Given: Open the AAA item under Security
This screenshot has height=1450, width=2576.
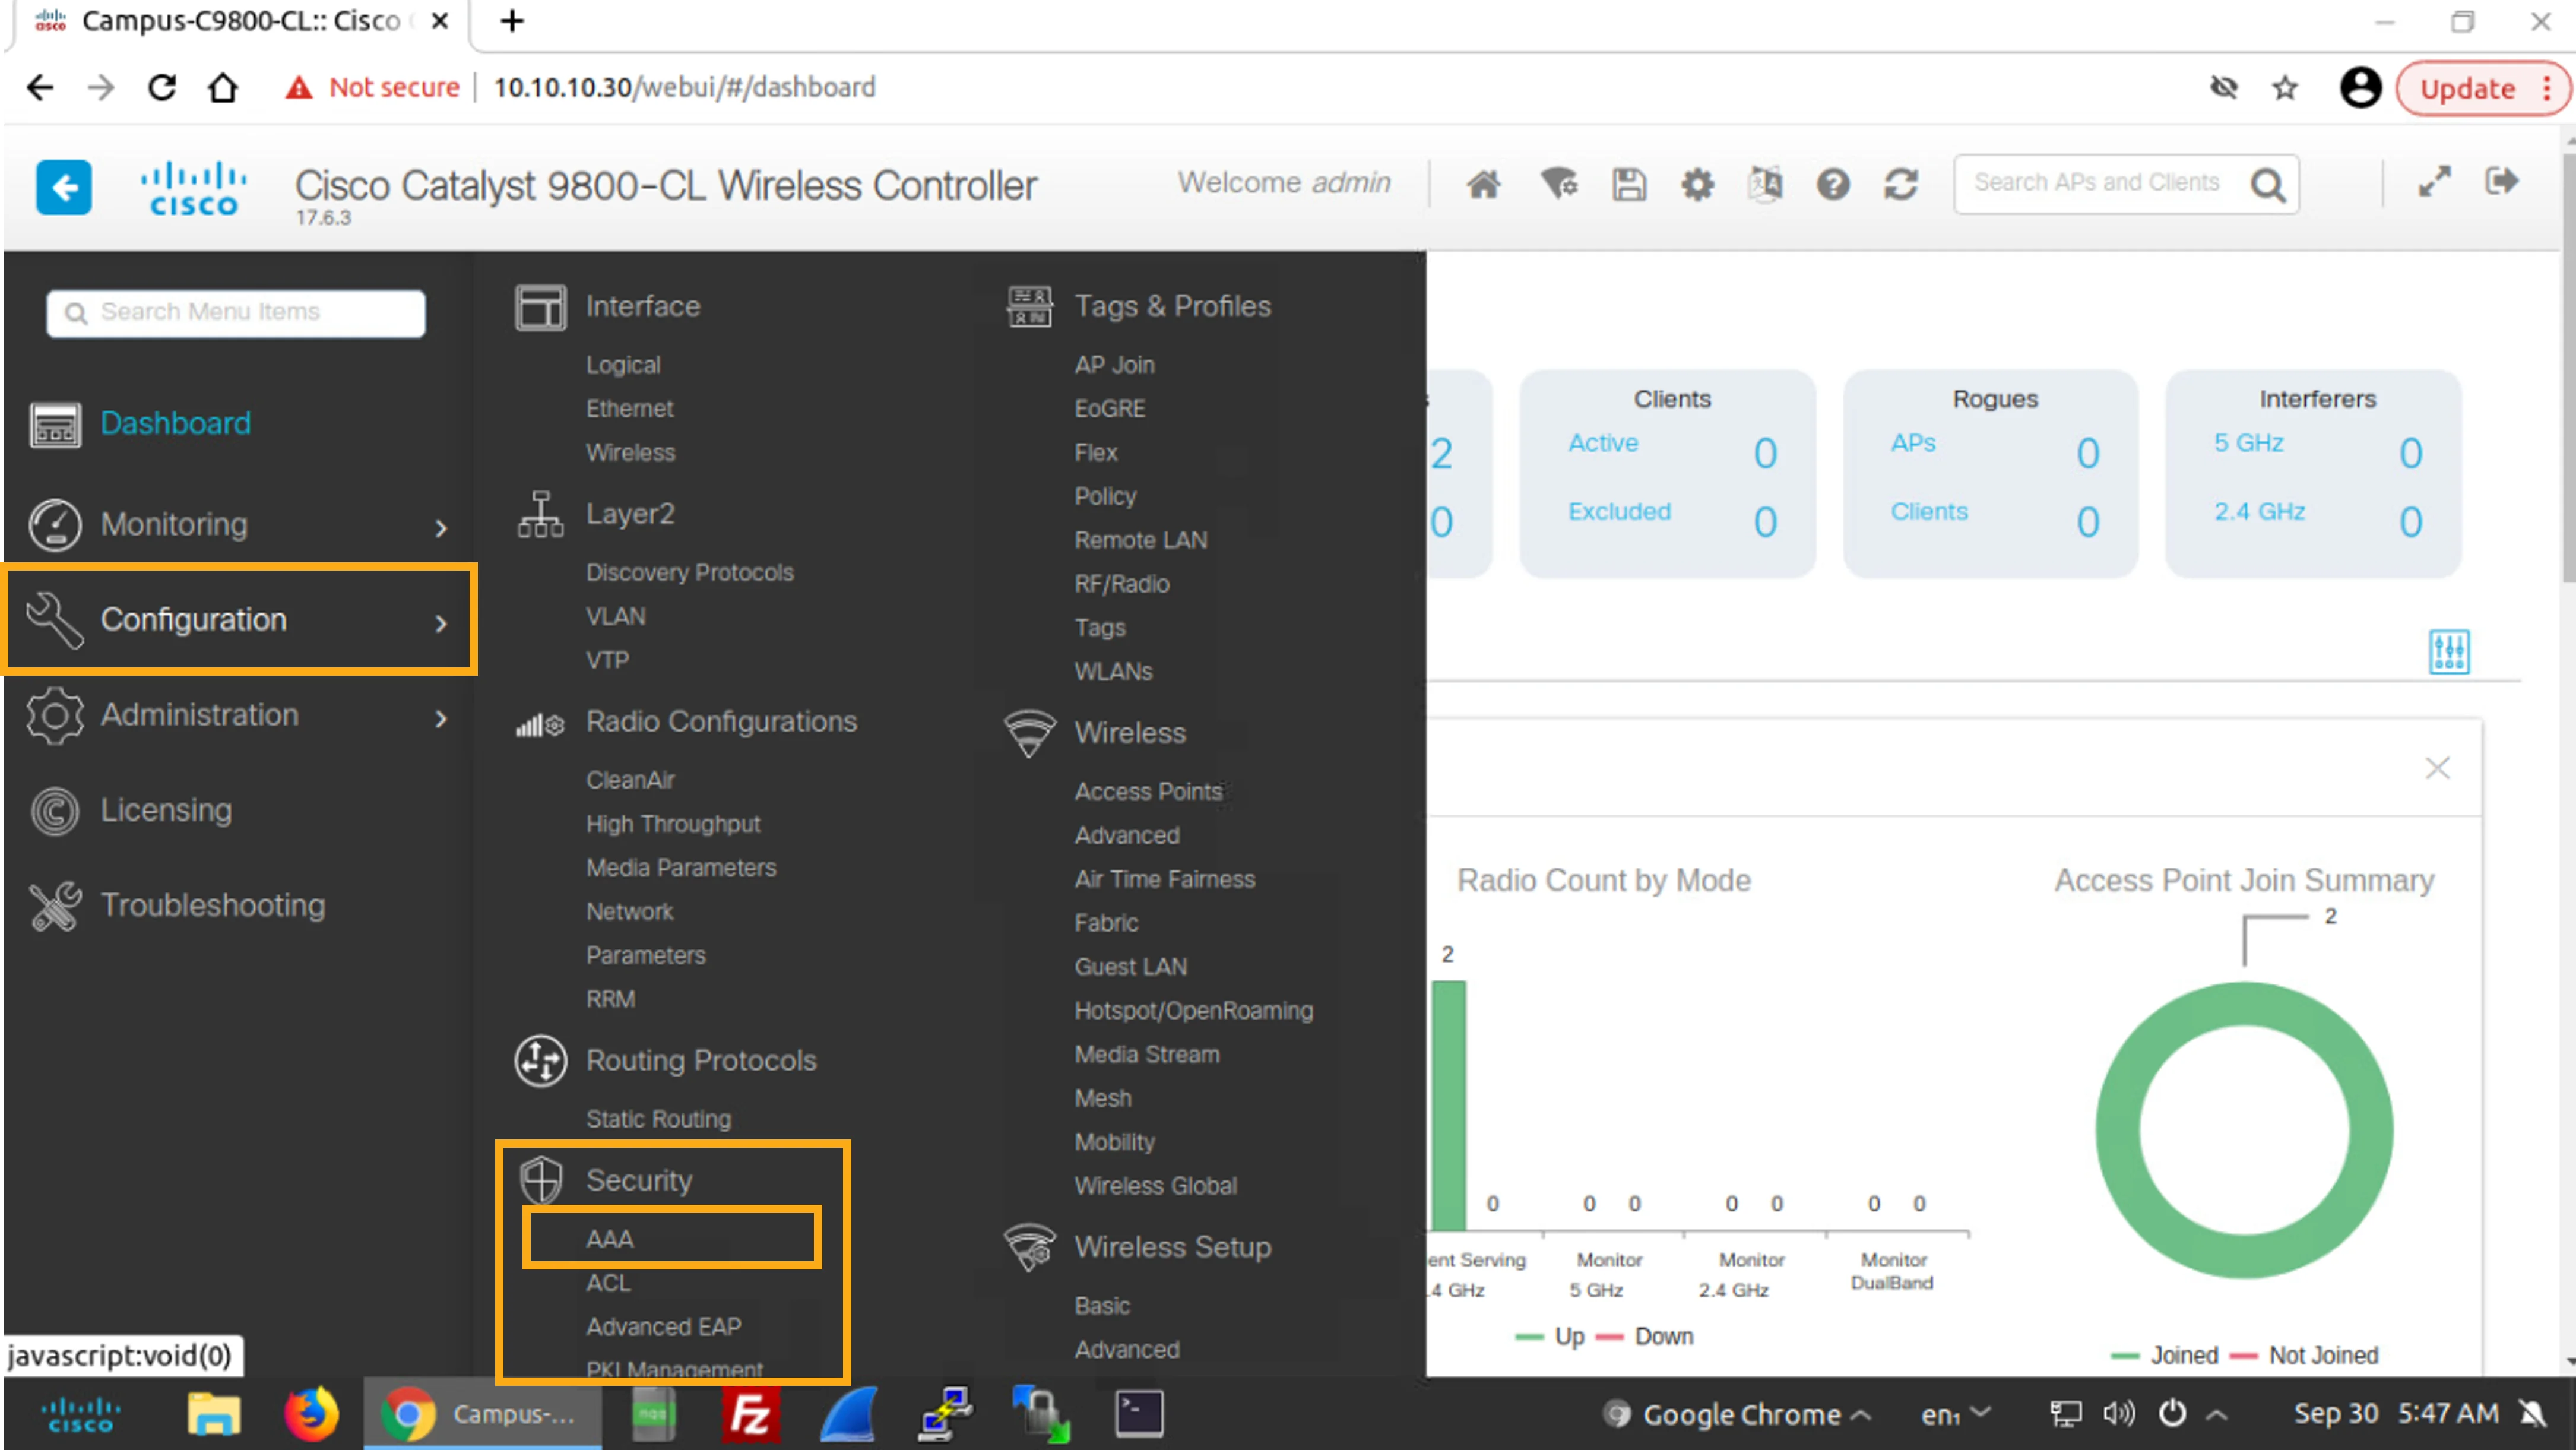Looking at the screenshot, I should 609,1238.
